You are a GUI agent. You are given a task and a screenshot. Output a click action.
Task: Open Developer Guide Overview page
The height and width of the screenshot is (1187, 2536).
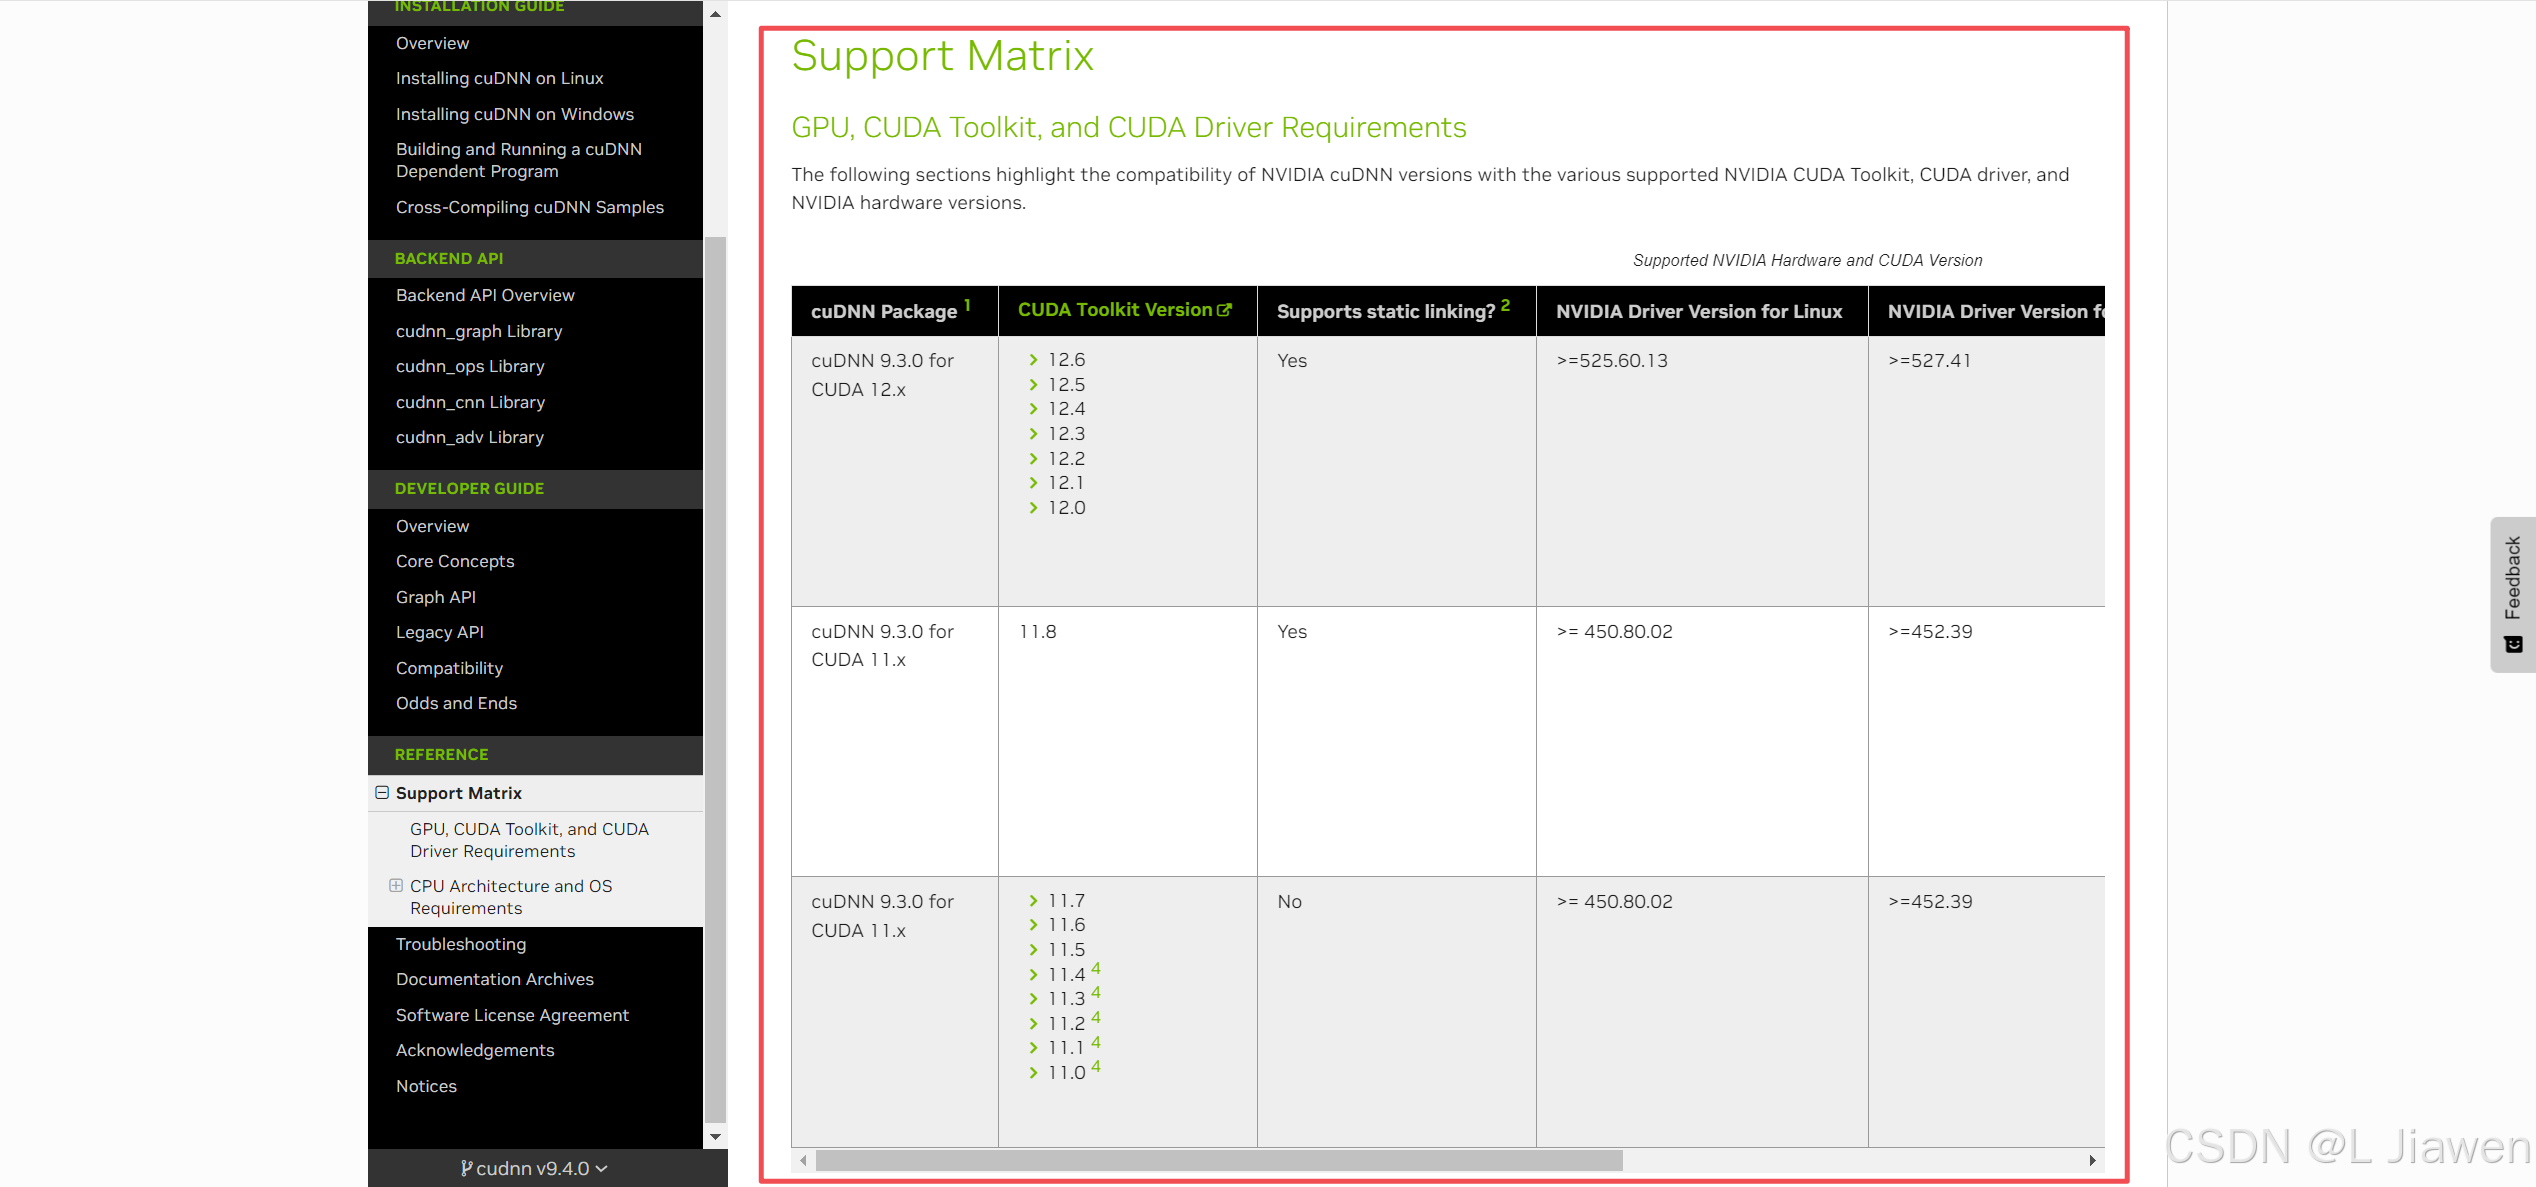coord(432,526)
